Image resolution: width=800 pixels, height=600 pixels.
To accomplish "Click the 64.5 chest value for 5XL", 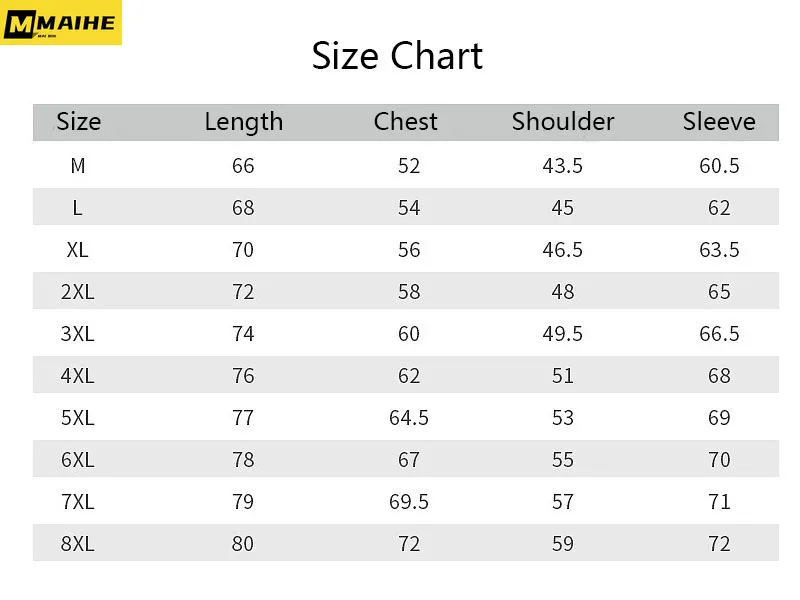I will (409, 418).
